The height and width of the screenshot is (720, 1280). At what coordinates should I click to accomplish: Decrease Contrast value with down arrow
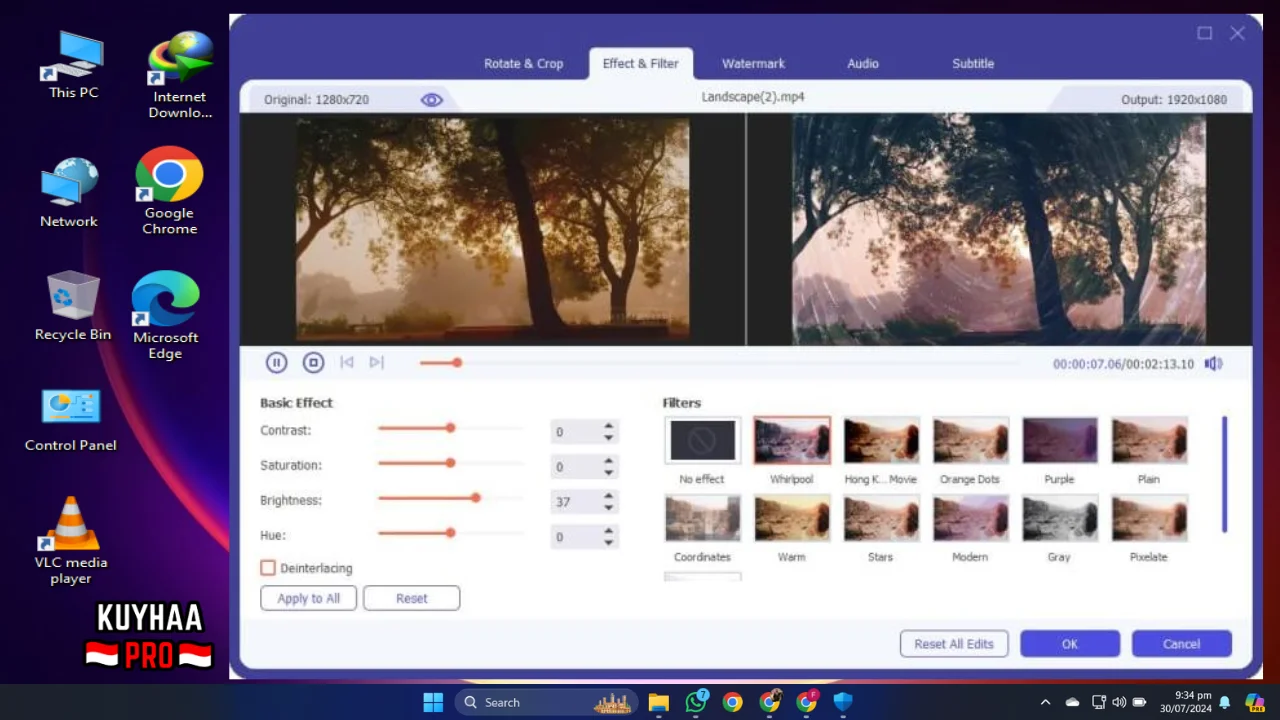point(608,438)
